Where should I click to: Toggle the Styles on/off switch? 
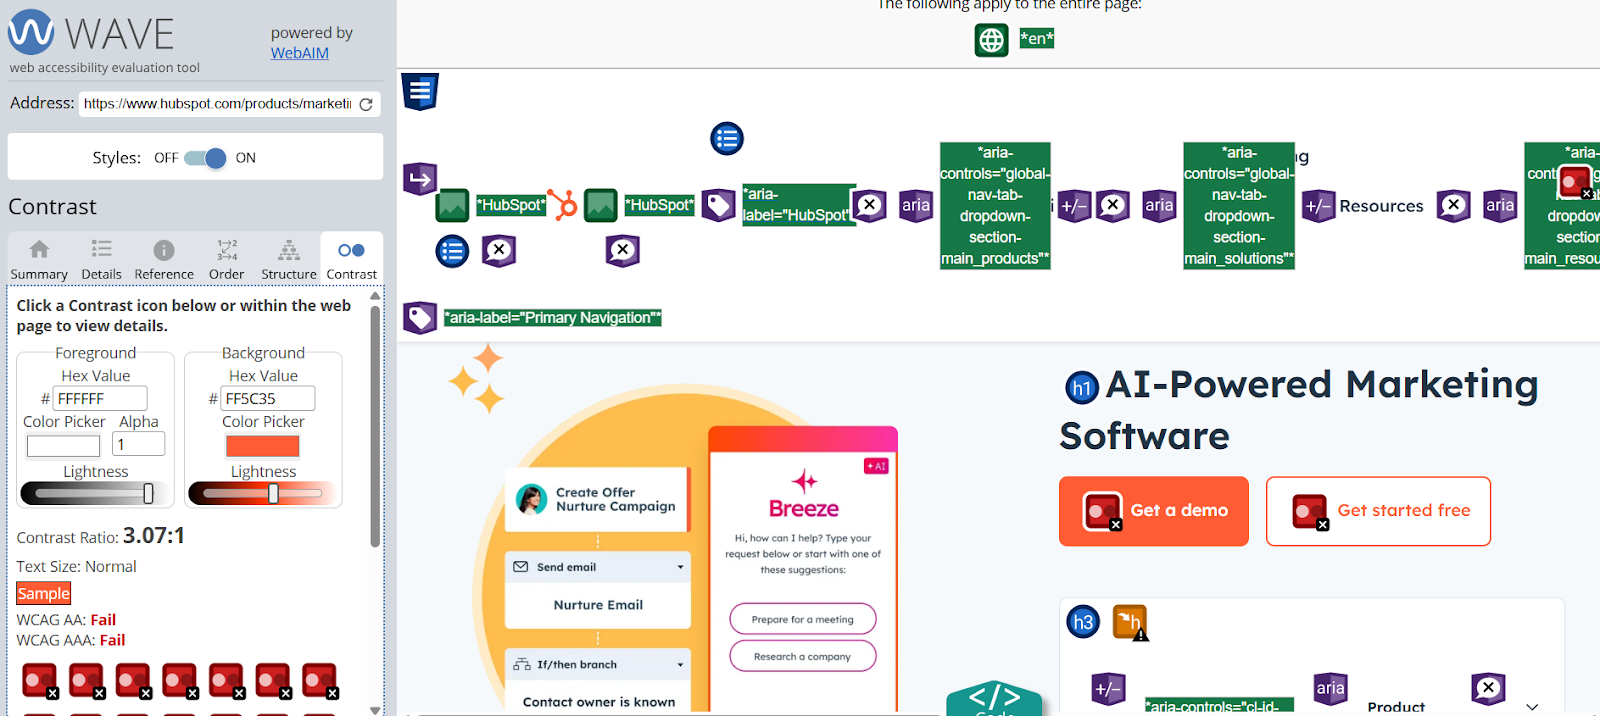pyautogui.click(x=205, y=158)
